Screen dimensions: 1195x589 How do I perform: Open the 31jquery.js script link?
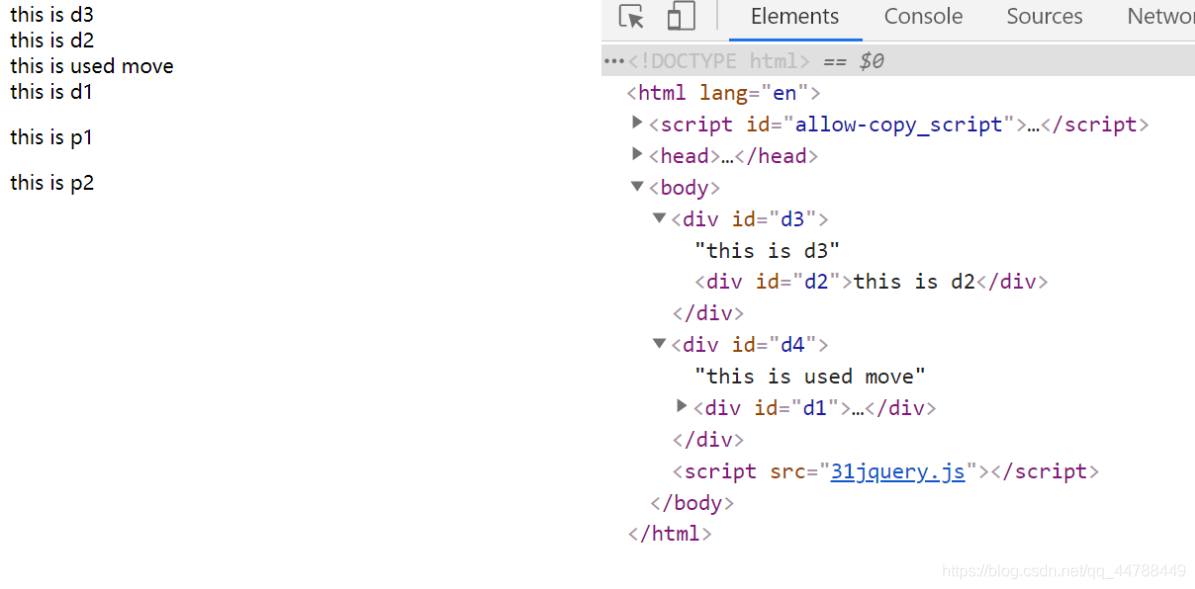(x=898, y=472)
